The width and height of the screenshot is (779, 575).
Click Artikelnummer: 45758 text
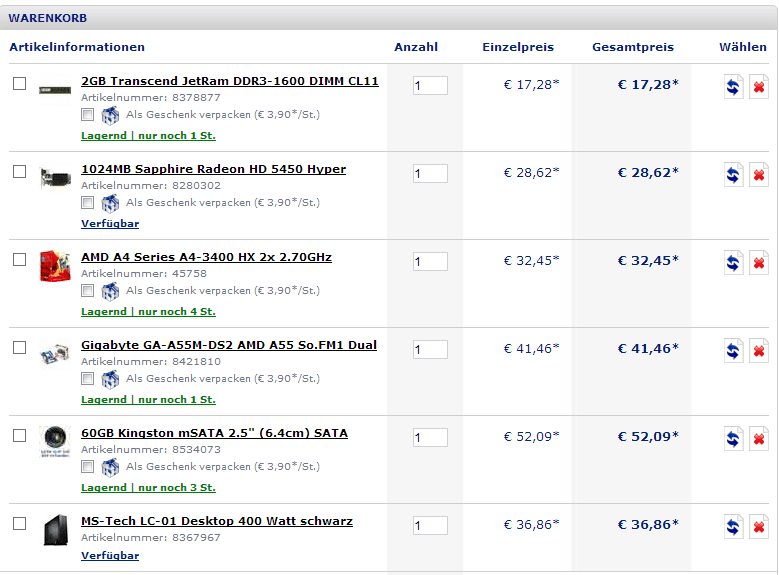[144, 273]
